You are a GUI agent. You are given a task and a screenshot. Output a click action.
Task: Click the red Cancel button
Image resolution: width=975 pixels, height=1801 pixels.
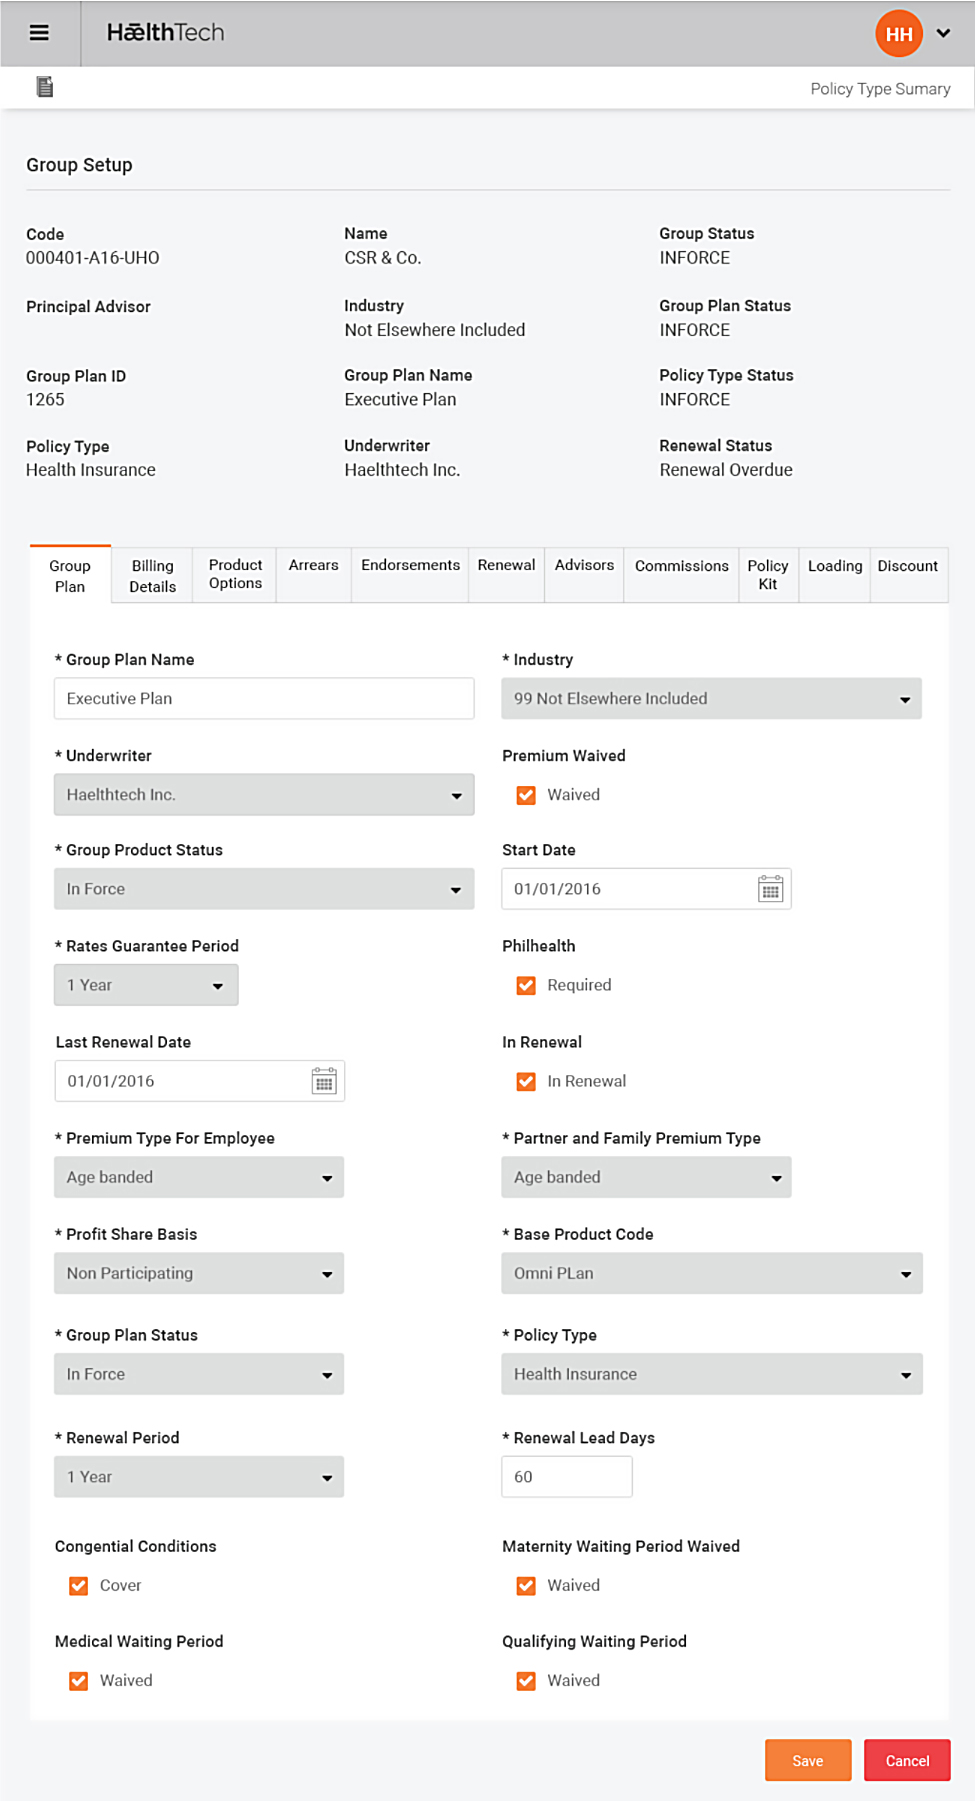click(907, 1760)
